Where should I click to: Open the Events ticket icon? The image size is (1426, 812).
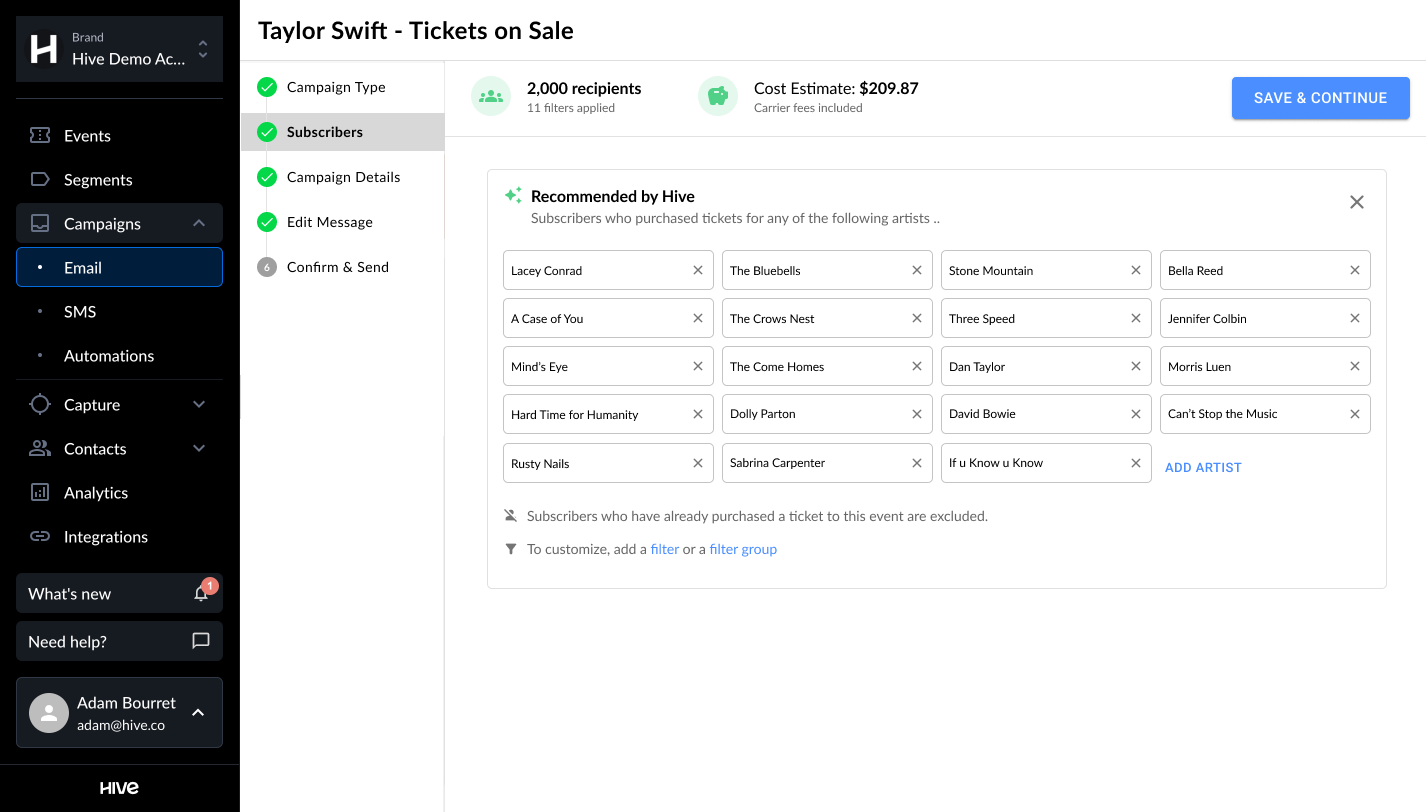(40, 135)
